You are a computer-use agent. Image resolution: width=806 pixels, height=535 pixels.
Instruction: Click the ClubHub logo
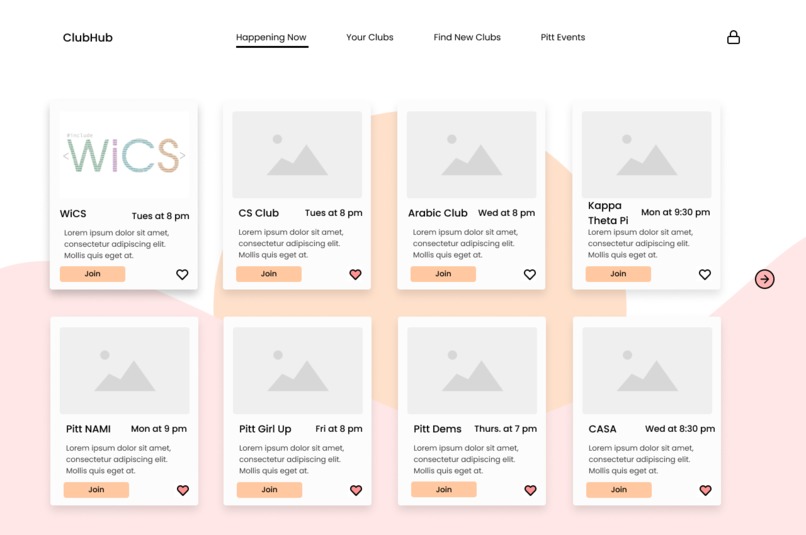88,38
